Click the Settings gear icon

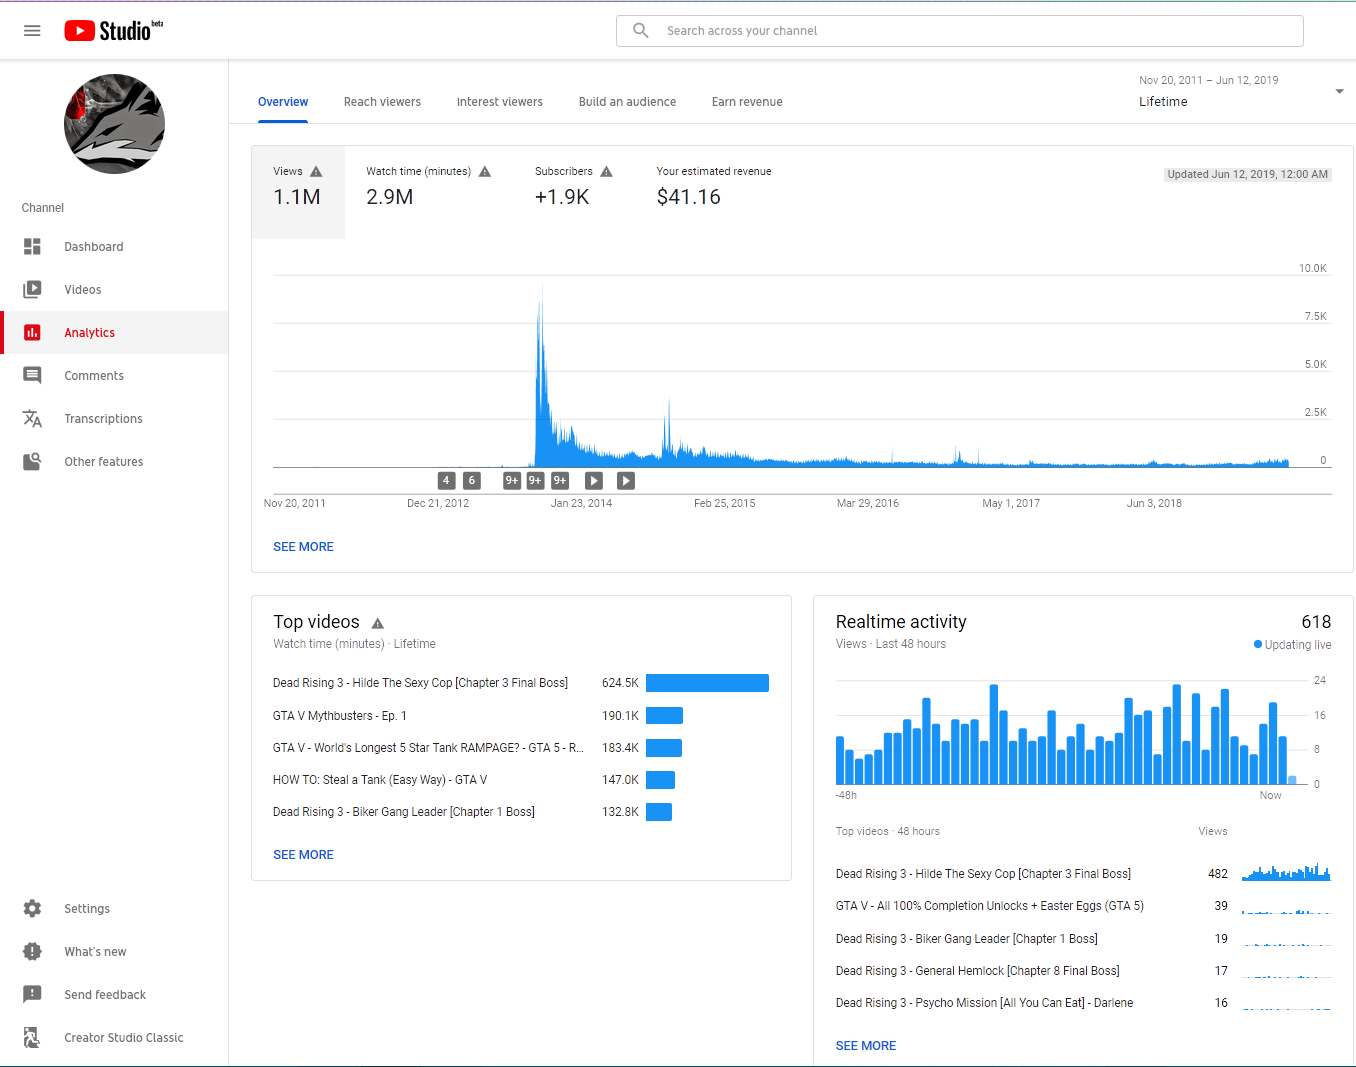pyautogui.click(x=32, y=908)
